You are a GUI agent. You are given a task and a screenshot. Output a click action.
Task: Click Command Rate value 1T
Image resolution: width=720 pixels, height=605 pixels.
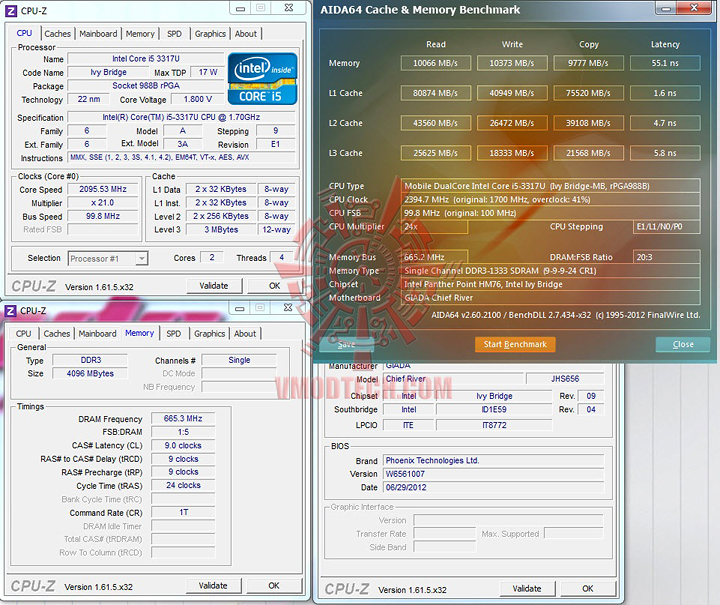[x=183, y=512]
